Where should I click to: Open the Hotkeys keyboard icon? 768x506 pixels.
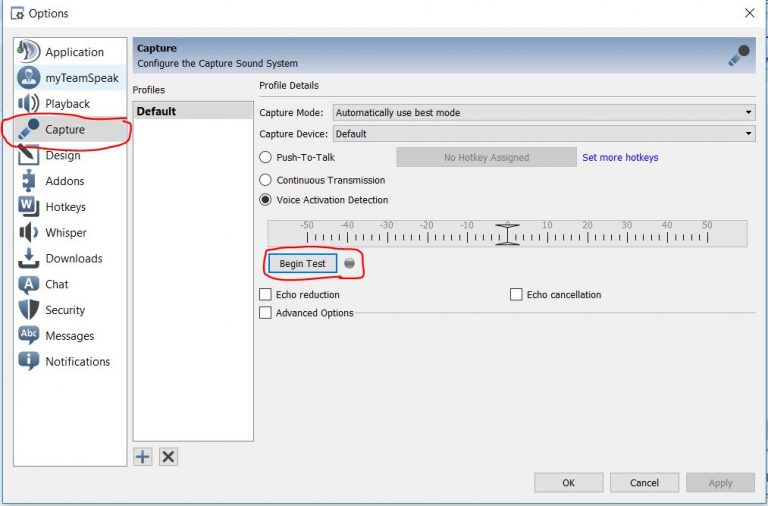pyautogui.click(x=29, y=207)
